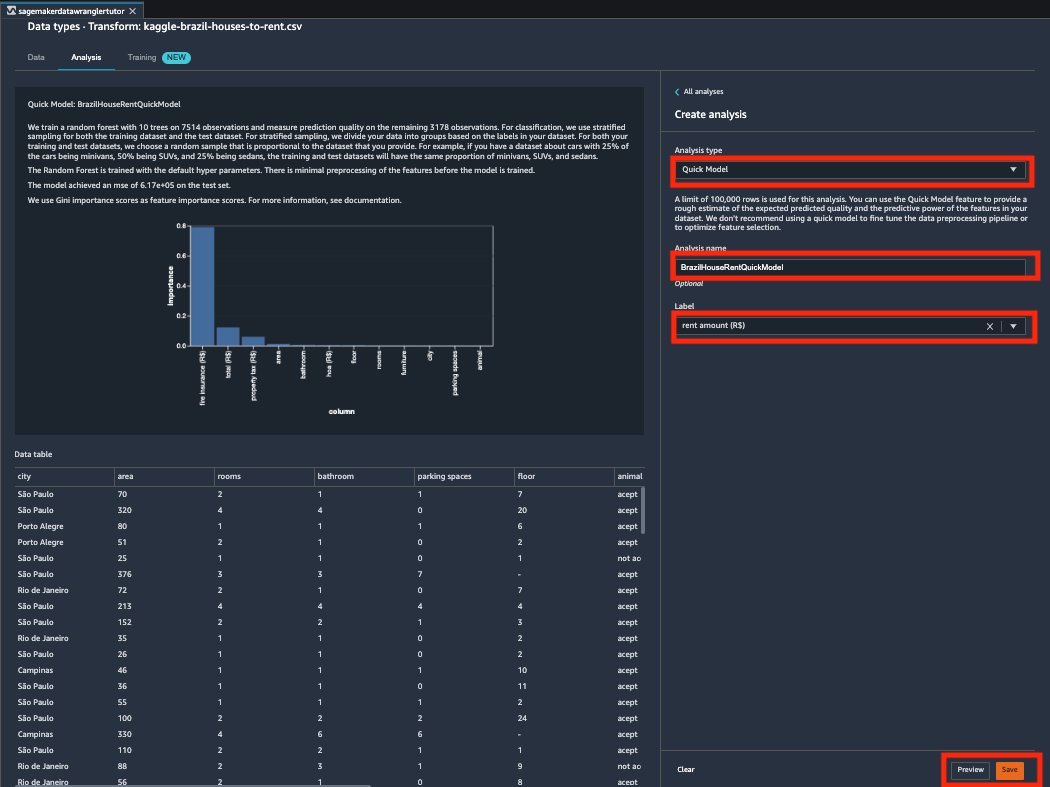The width and height of the screenshot is (1050, 787).
Task: Open the Training tab
Action: point(142,58)
